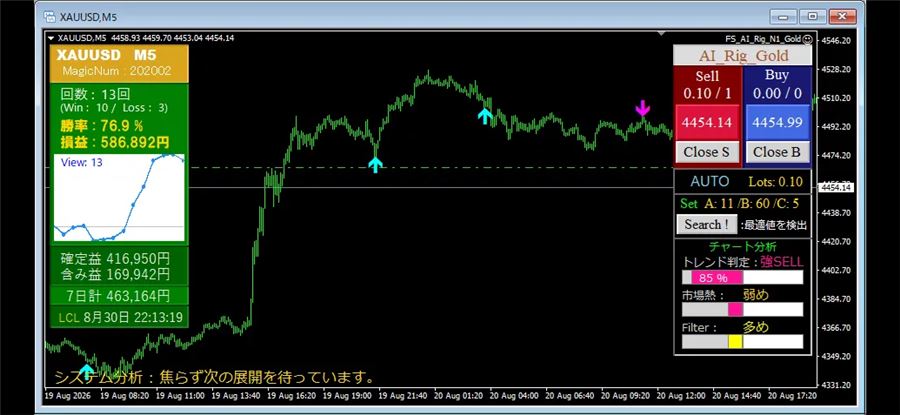This screenshot has width=900, height=415.
Task: Maximize the XAUUSD,M5 window
Action: (x=812, y=17)
